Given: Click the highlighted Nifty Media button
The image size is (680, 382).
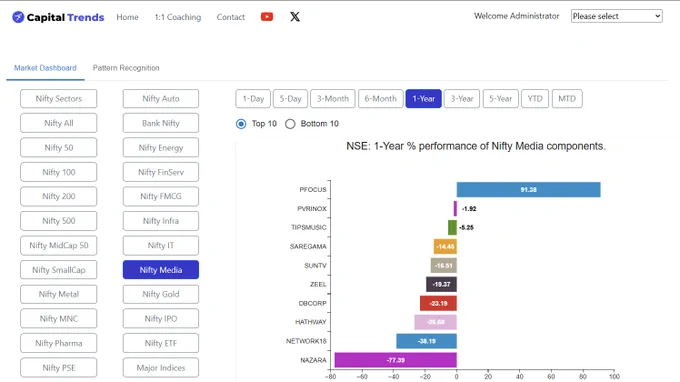Looking at the screenshot, I should click(161, 270).
